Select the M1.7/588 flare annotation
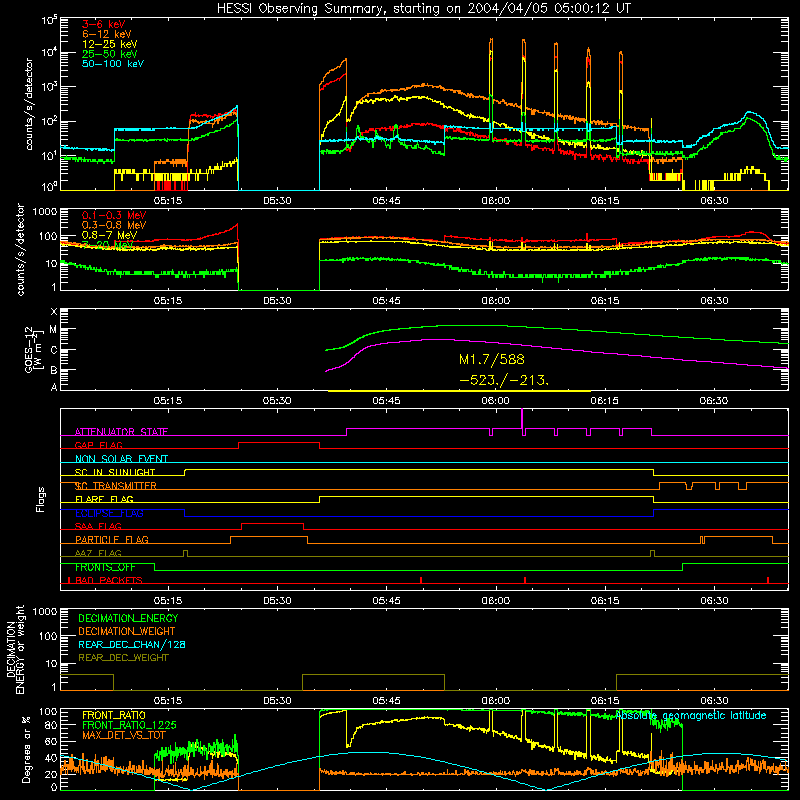 pyautogui.click(x=491, y=360)
